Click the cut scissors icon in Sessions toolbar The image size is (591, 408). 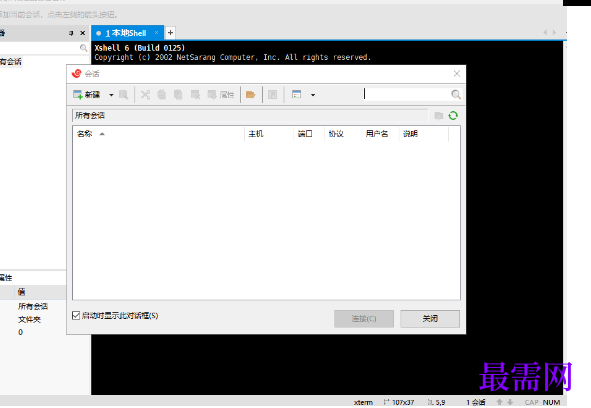pos(145,94)
